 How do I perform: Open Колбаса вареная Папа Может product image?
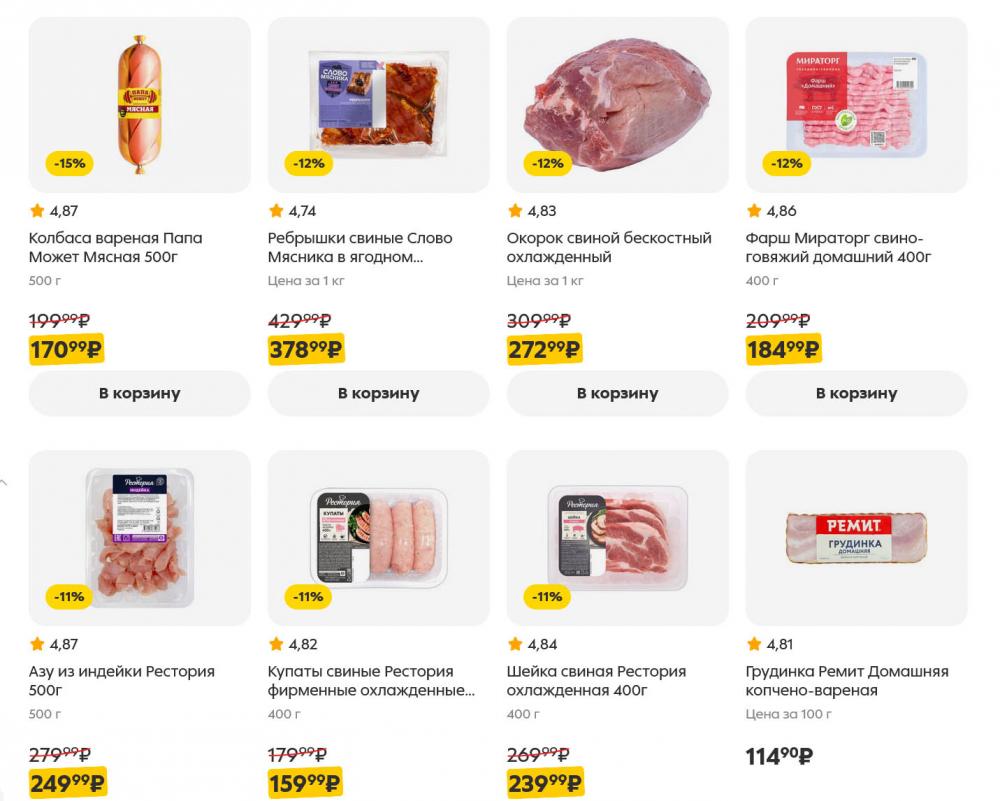coord(139,104)
